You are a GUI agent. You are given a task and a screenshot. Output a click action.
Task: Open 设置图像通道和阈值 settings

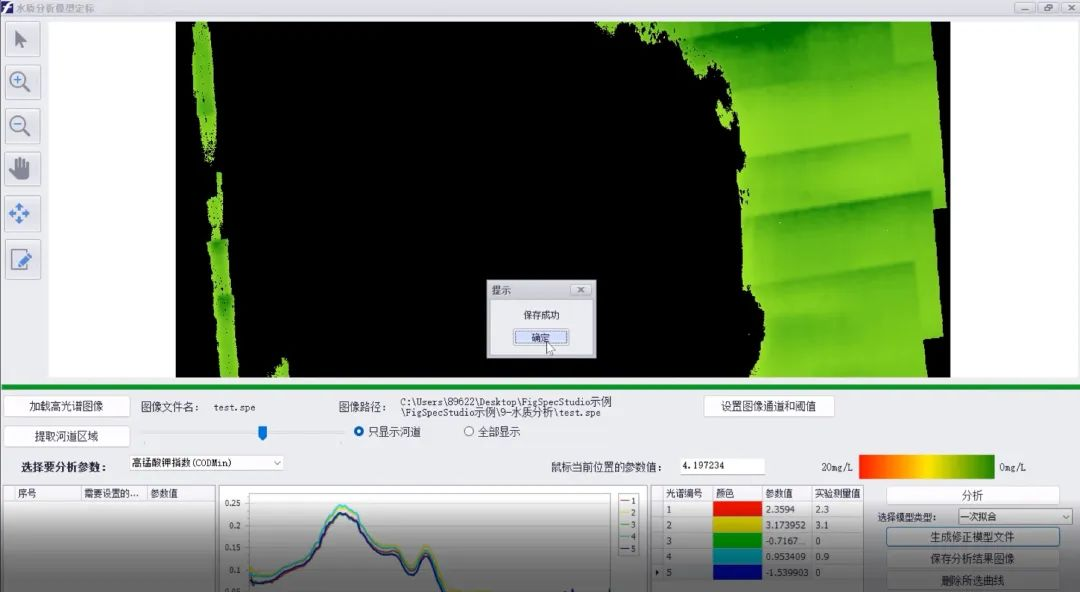tap(767, 405)
